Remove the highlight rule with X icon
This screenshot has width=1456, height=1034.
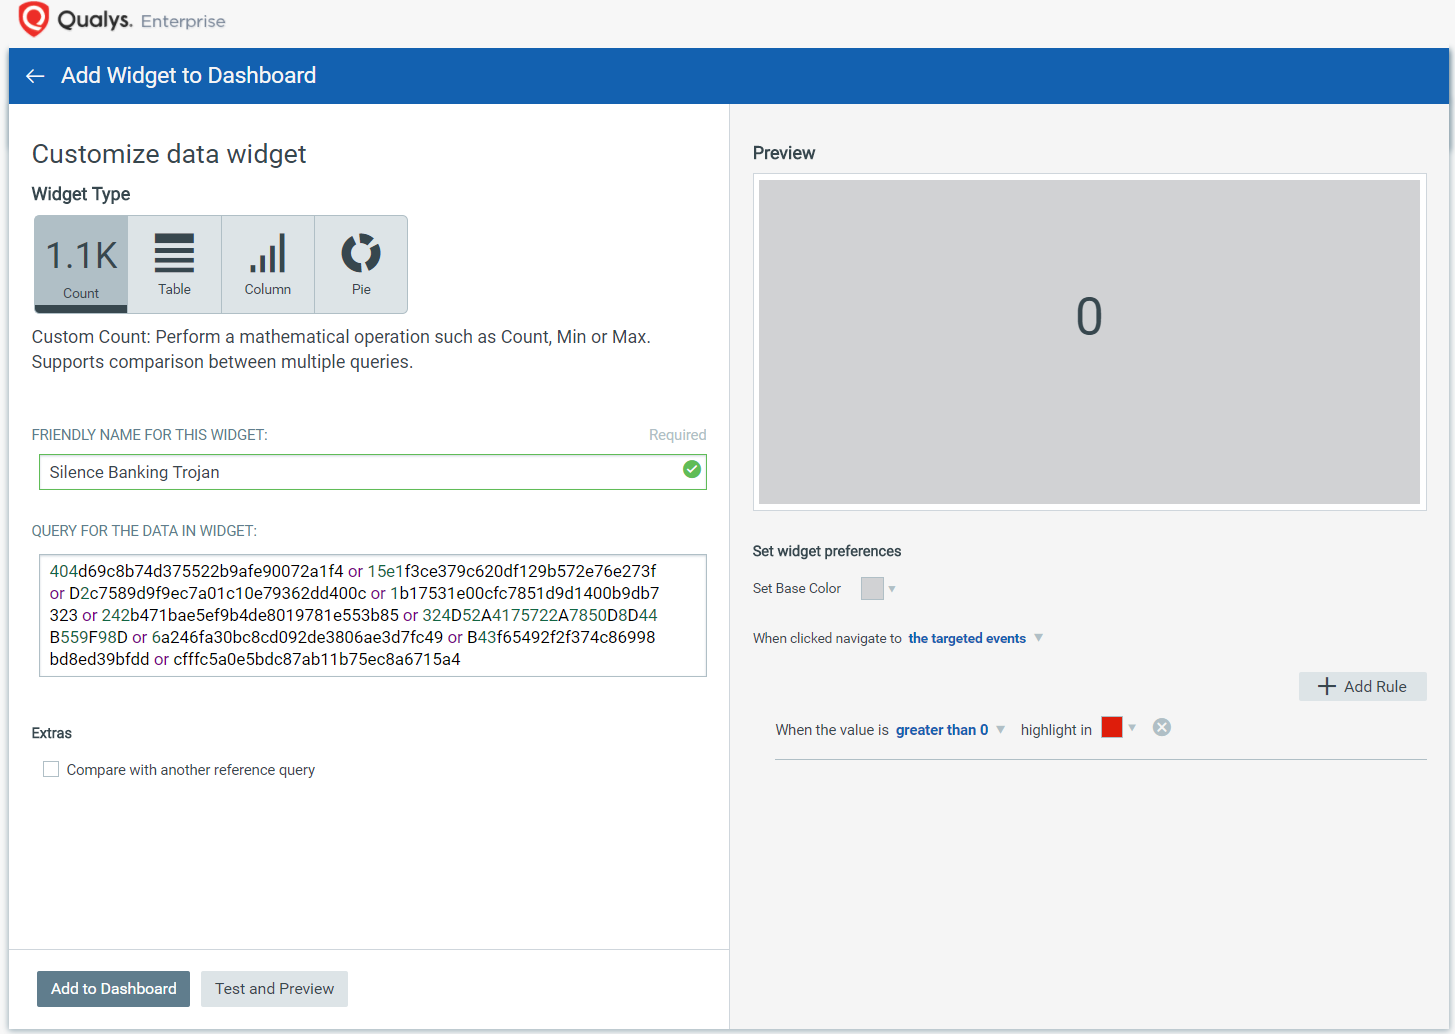click(1162, 727)
